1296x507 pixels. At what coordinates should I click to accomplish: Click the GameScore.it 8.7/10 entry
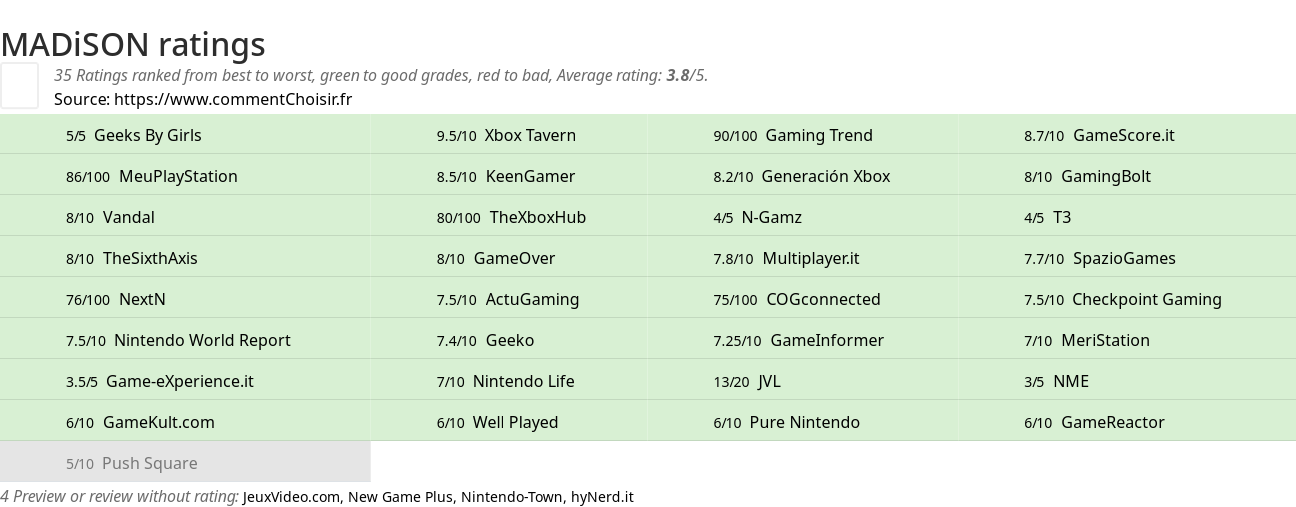[1128, 135]
